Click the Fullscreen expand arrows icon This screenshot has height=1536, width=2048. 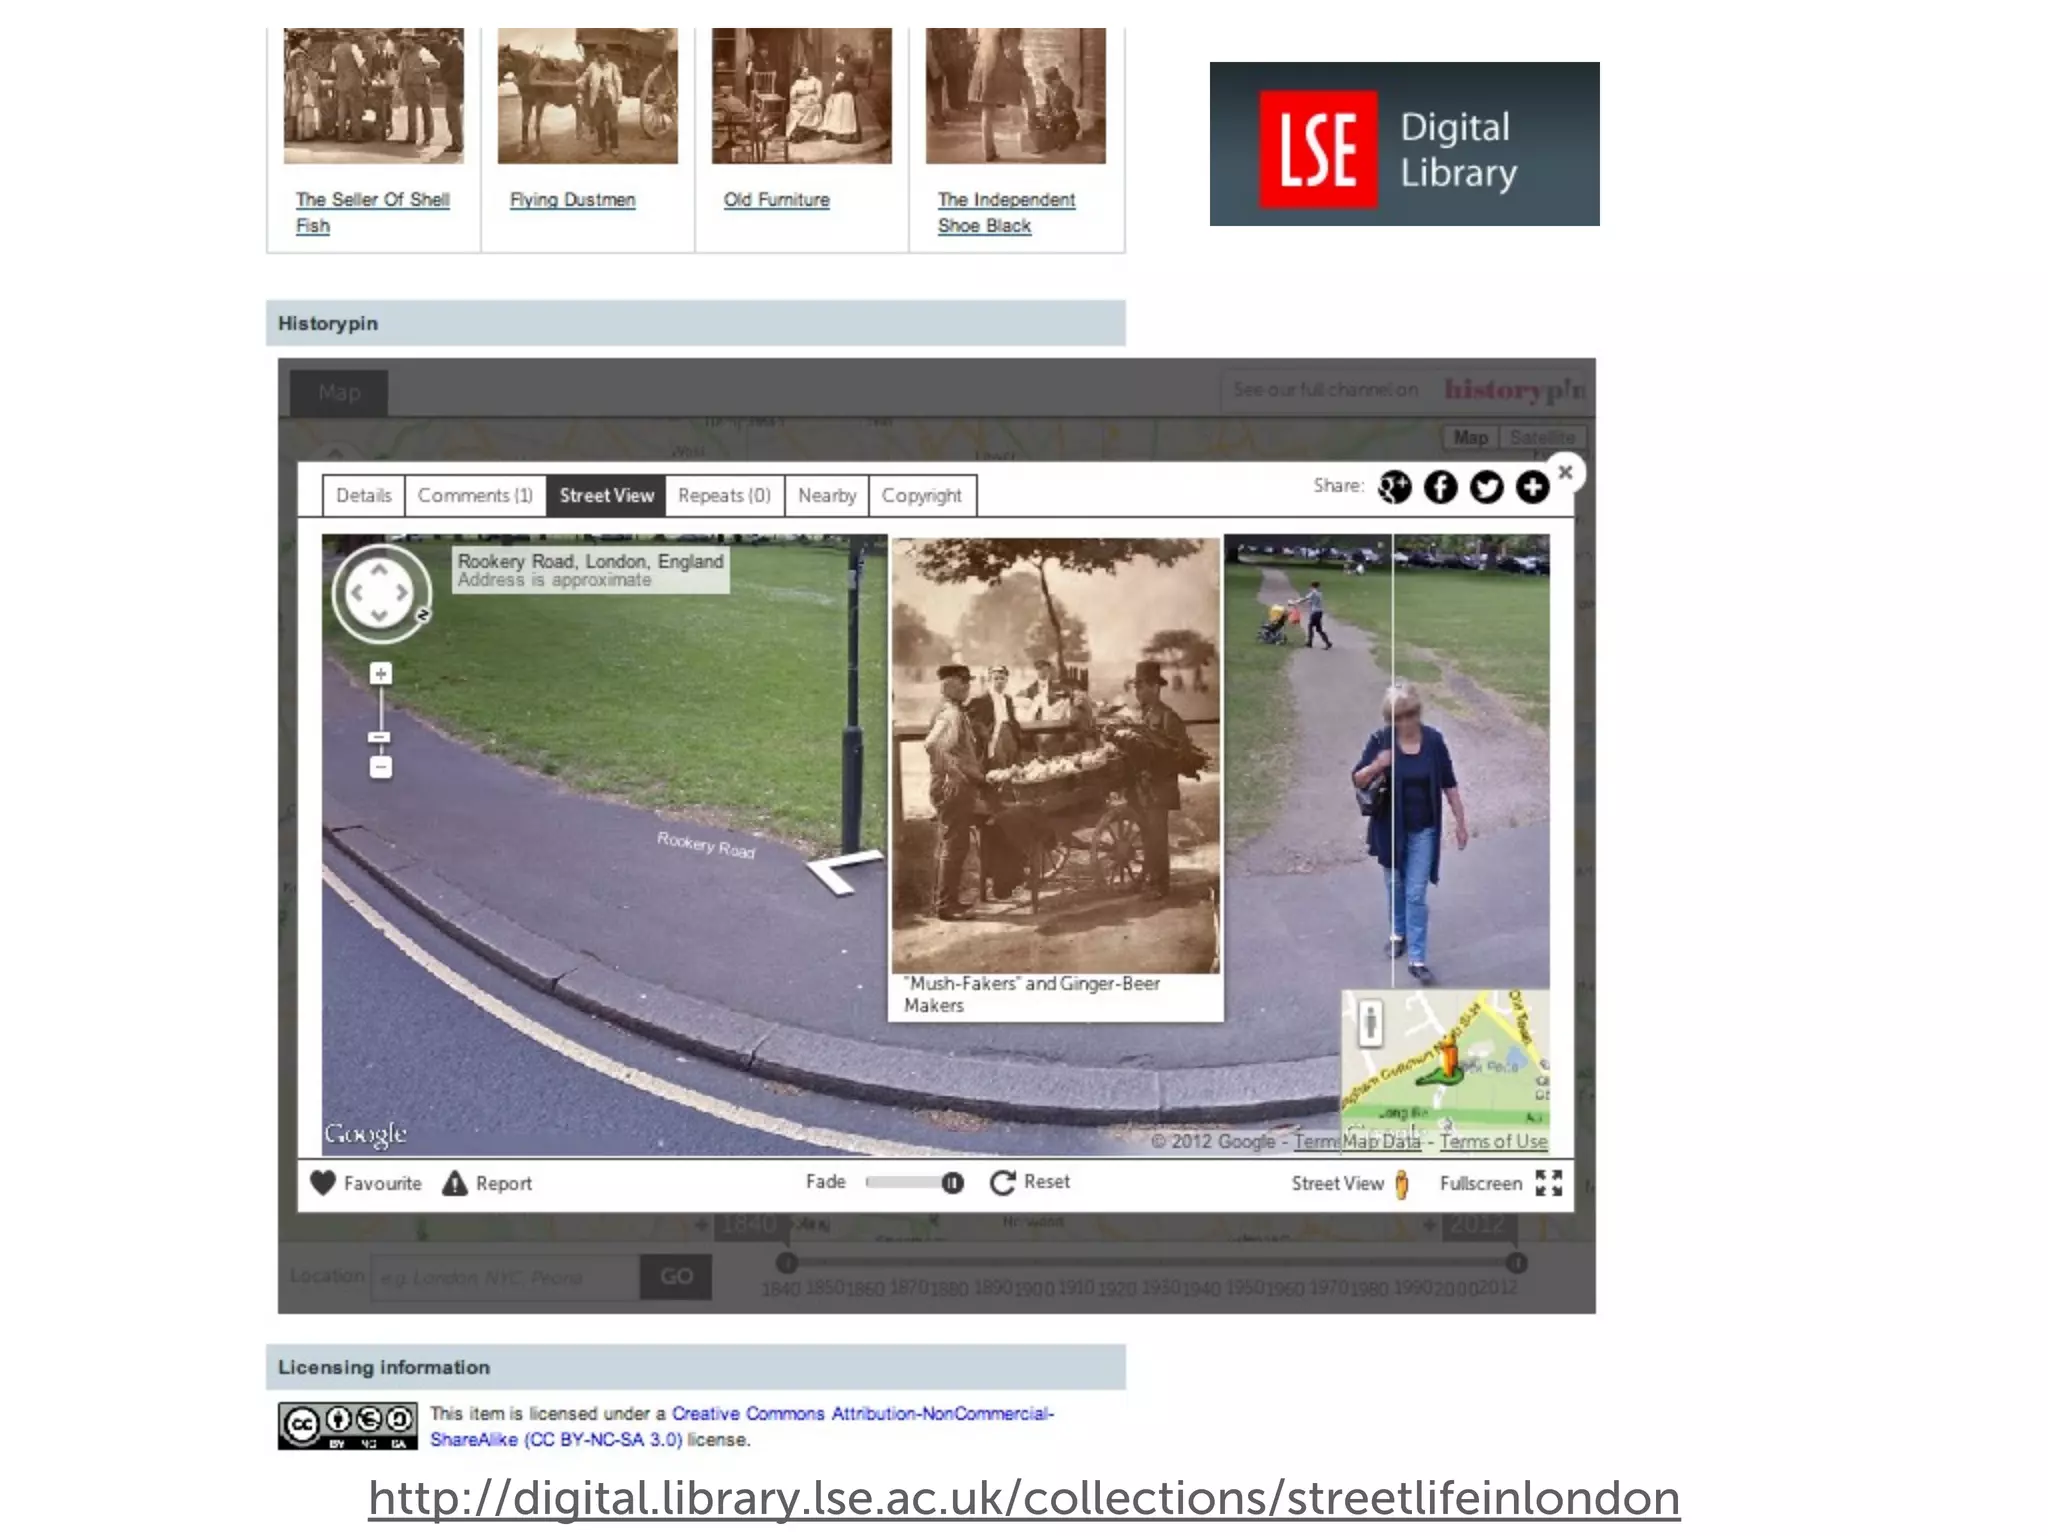[x=1549, y=1183]
